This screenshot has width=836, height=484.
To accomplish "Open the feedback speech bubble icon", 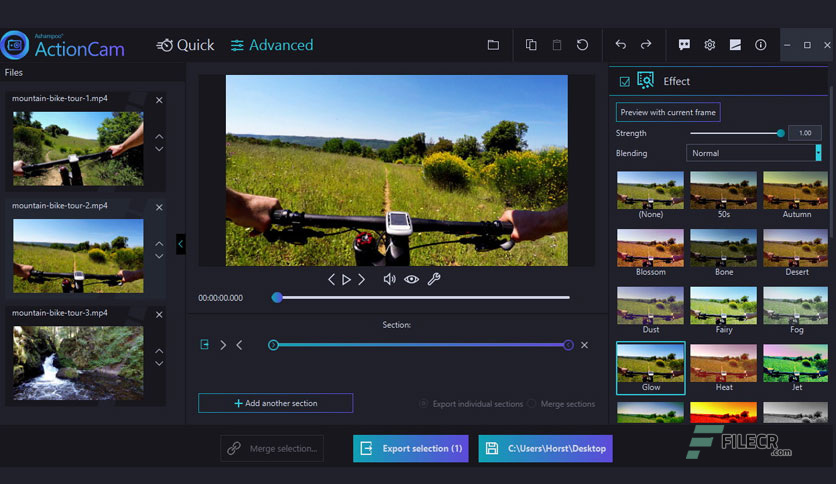I will coord(684,45).
